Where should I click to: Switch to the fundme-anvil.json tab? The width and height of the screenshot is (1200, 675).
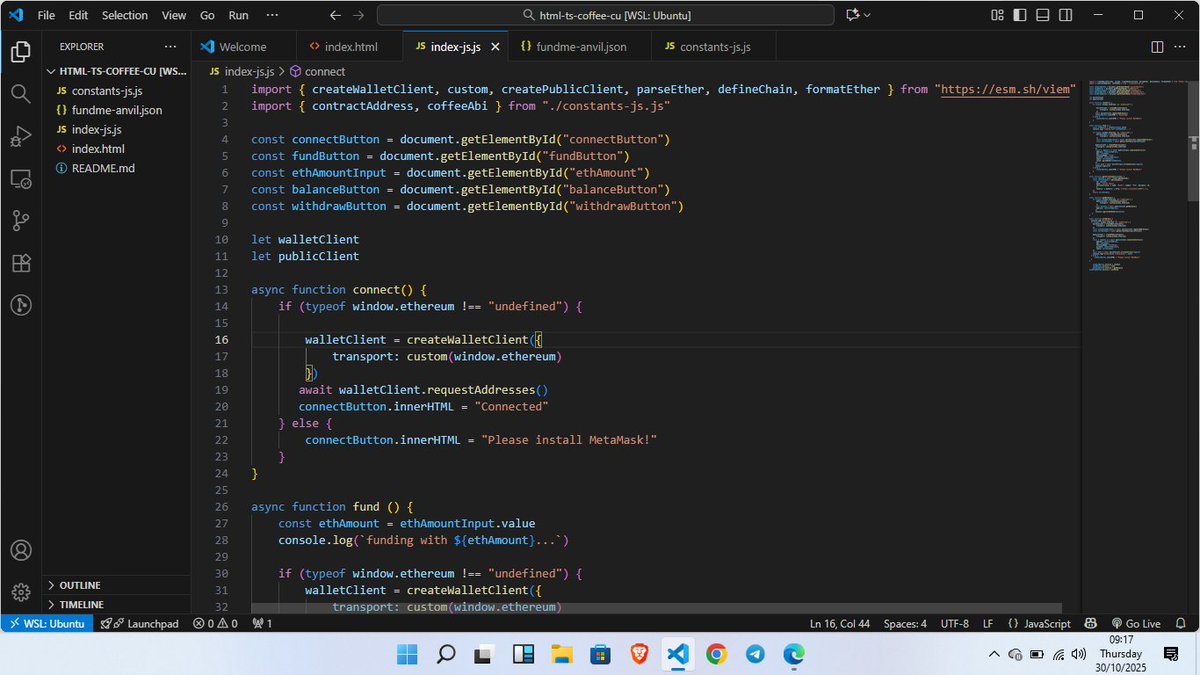[x=580, y=47]
